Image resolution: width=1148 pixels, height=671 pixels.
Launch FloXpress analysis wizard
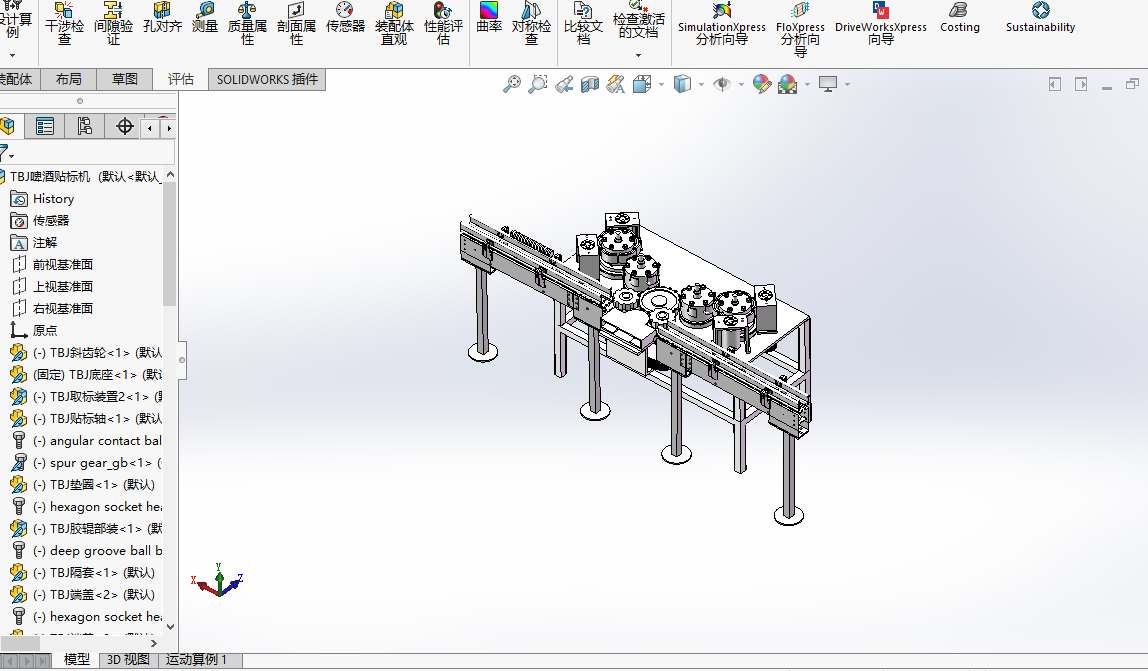(800, 29)
